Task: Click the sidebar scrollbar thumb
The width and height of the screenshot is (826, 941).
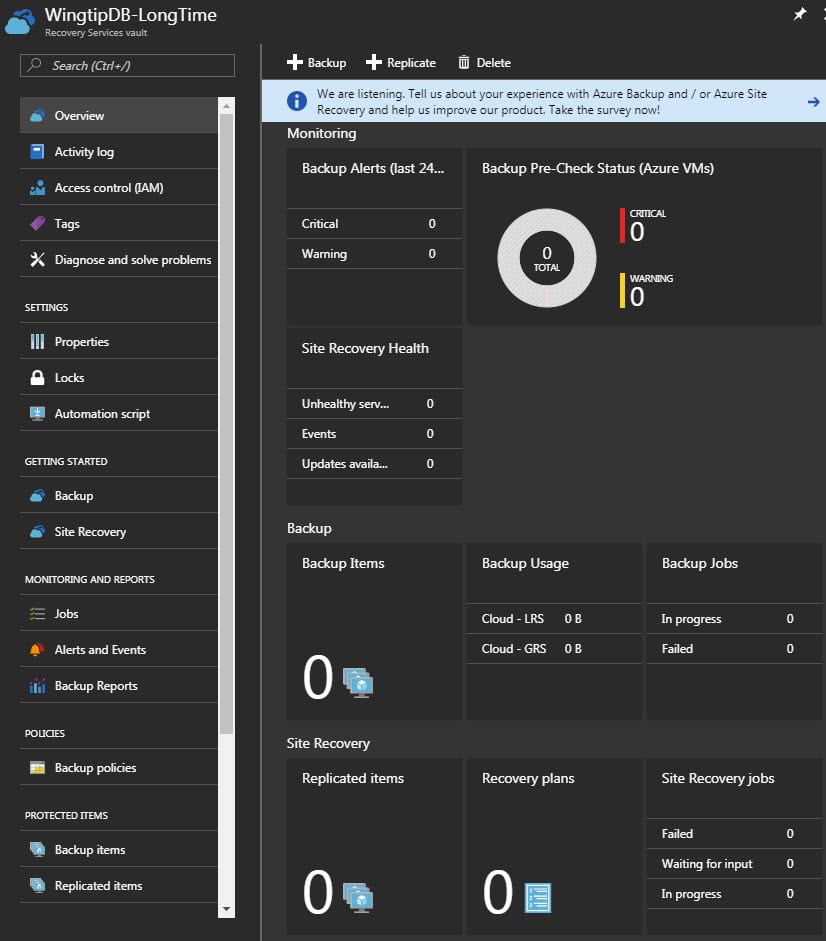Action: [x=226, y=424]
